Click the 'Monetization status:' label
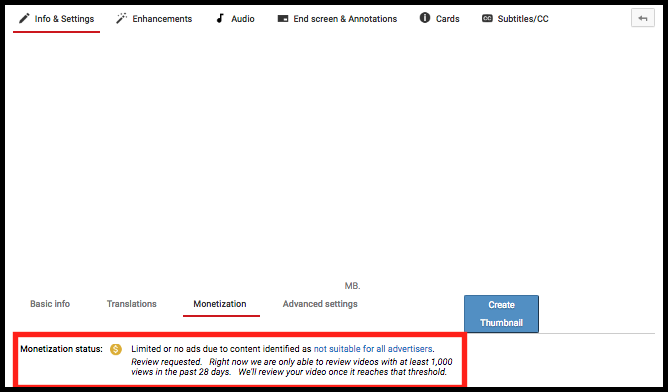Image resolution: width=668 pixels, height=392 pixels. coord(61,349)
